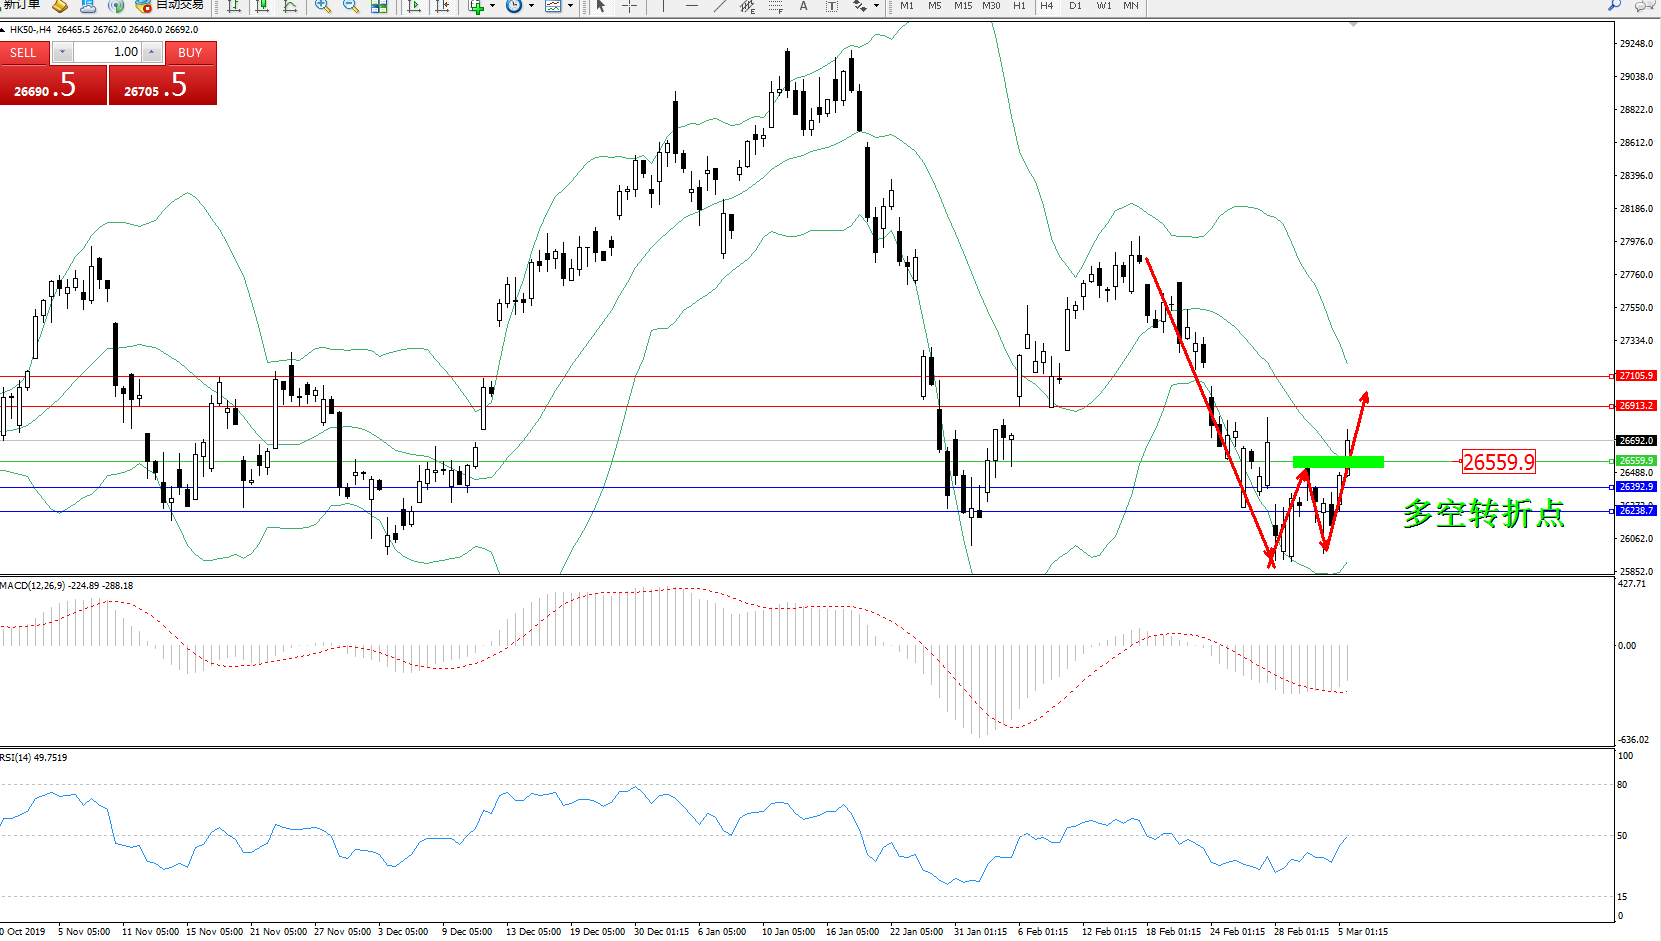Toggle the D1 timeframe button
This screenshot has width=1661, height=941.
coord(1075,6)
